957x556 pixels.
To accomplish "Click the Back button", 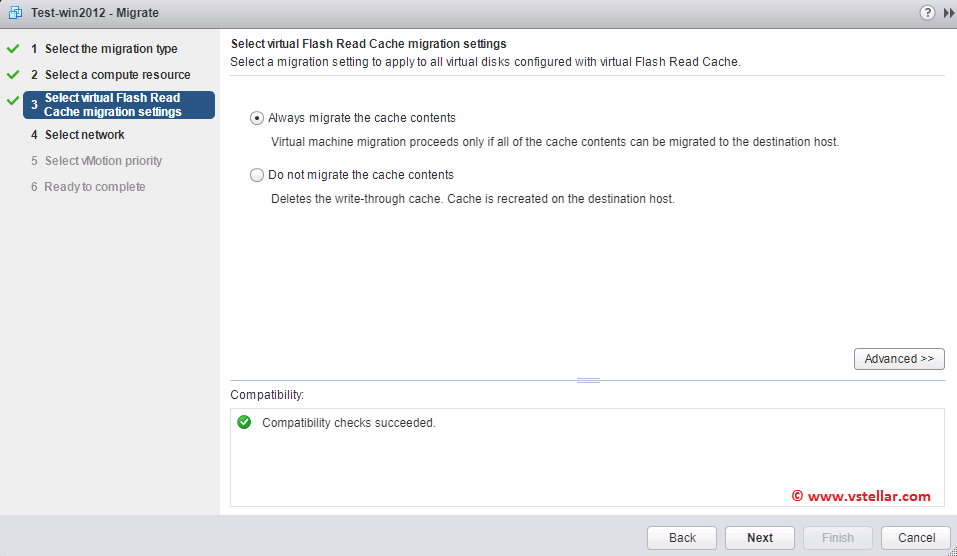I will [x=682, y=538].
